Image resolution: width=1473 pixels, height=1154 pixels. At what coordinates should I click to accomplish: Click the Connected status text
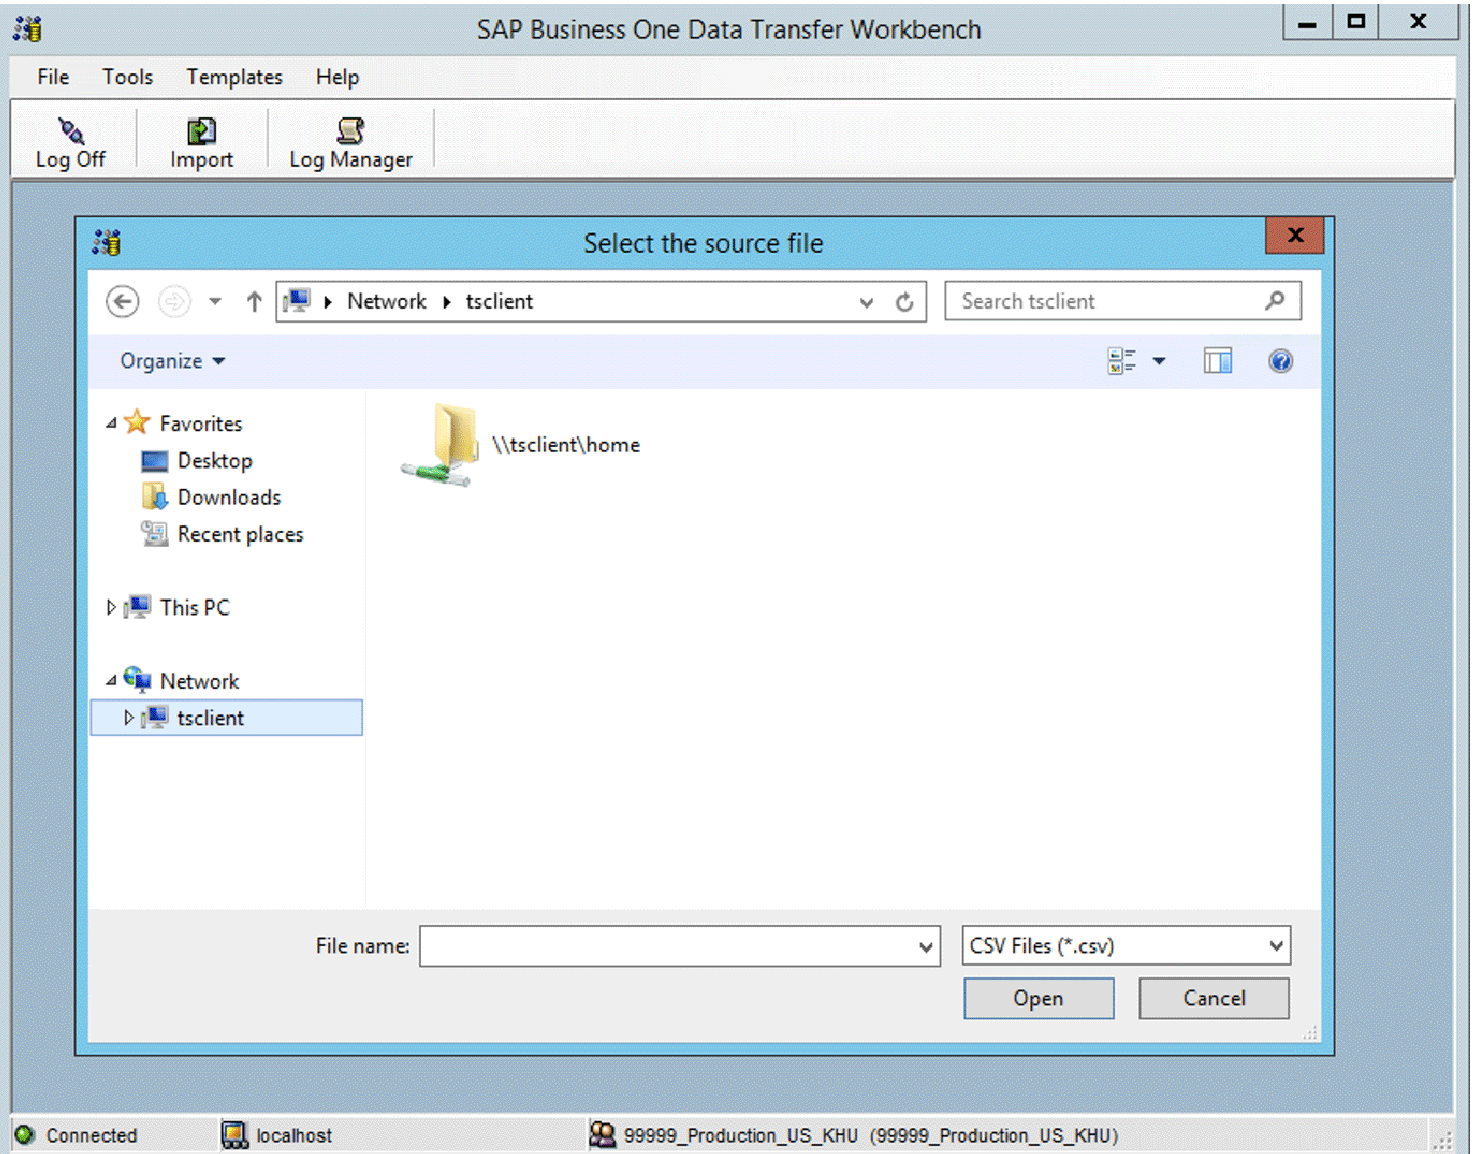coord(92,1136)
